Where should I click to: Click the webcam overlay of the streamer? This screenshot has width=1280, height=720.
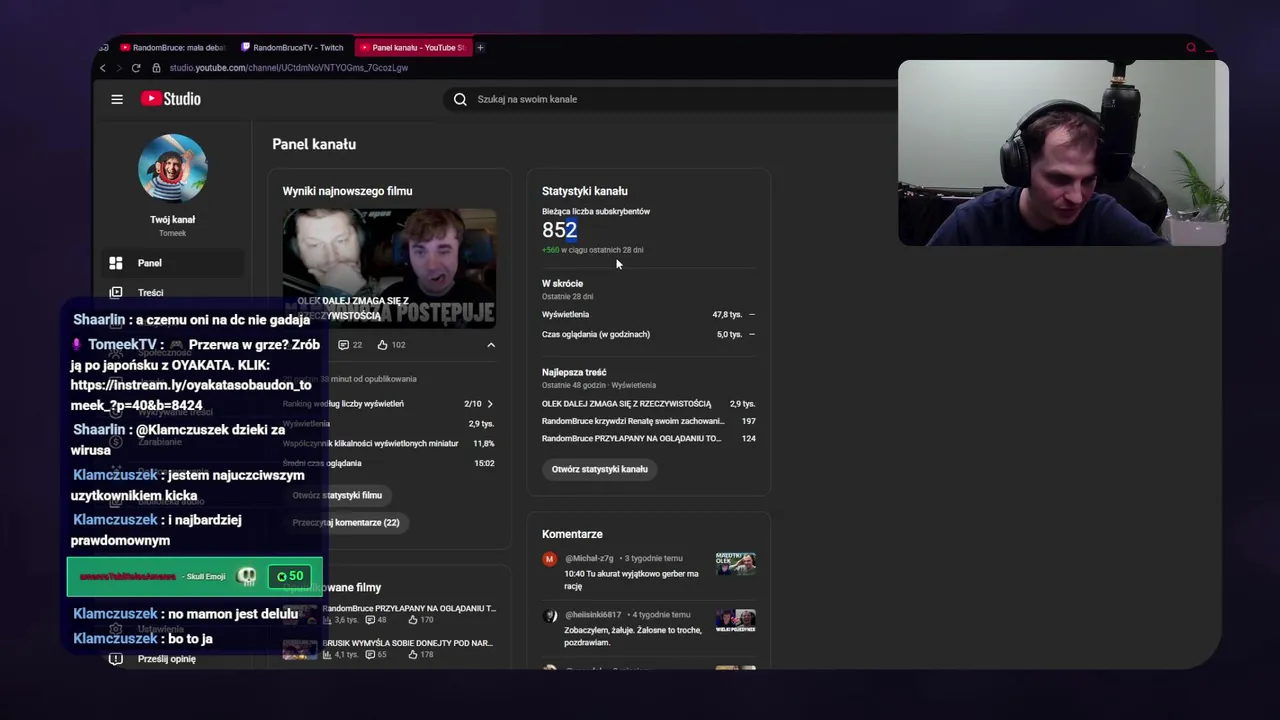1063,153
